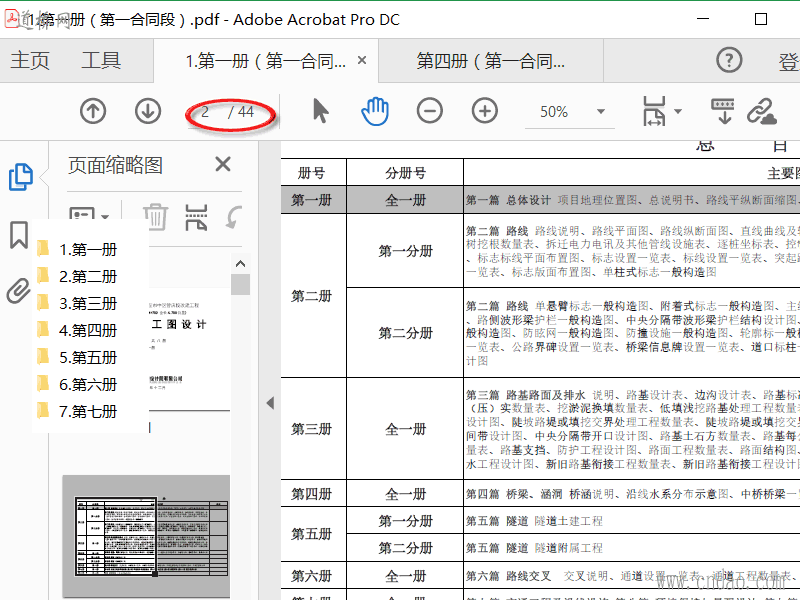This screenshot has height=600, width=800.
Task: Open the 2.第二册 folder
Action: tap(77, 277)
